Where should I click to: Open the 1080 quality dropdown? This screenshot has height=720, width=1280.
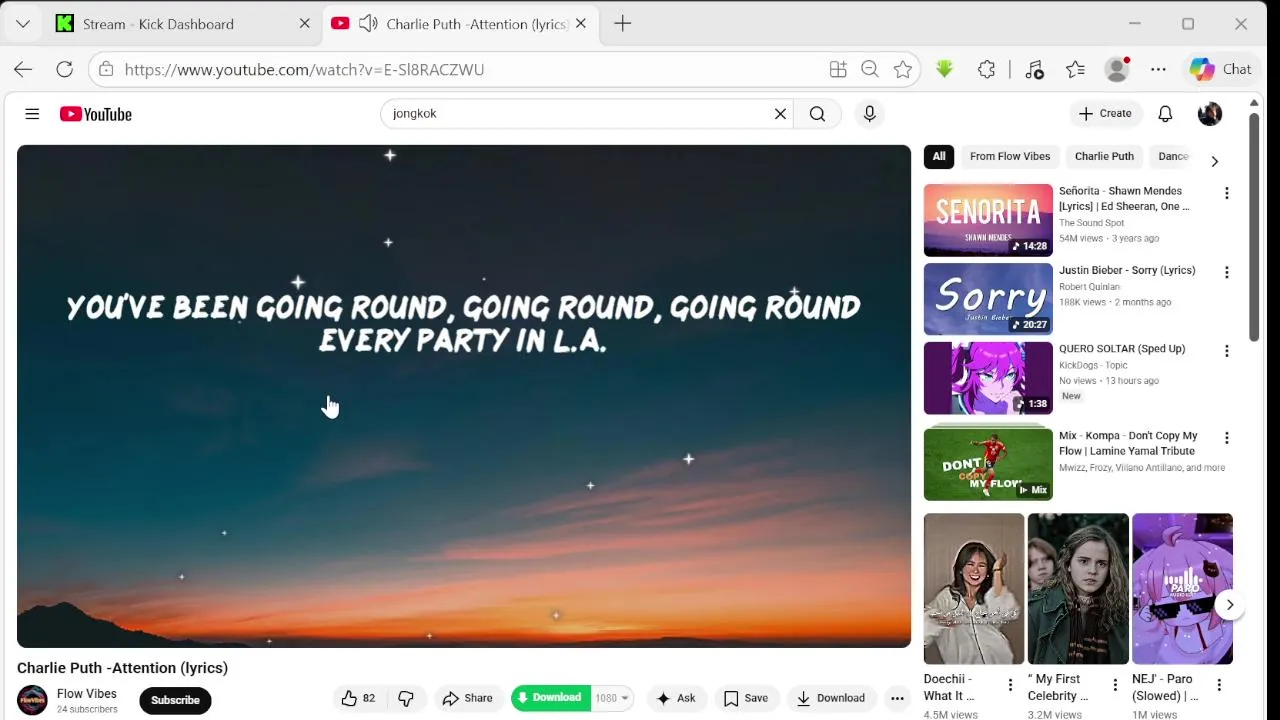pyautogui.click(x=612, y=698)
